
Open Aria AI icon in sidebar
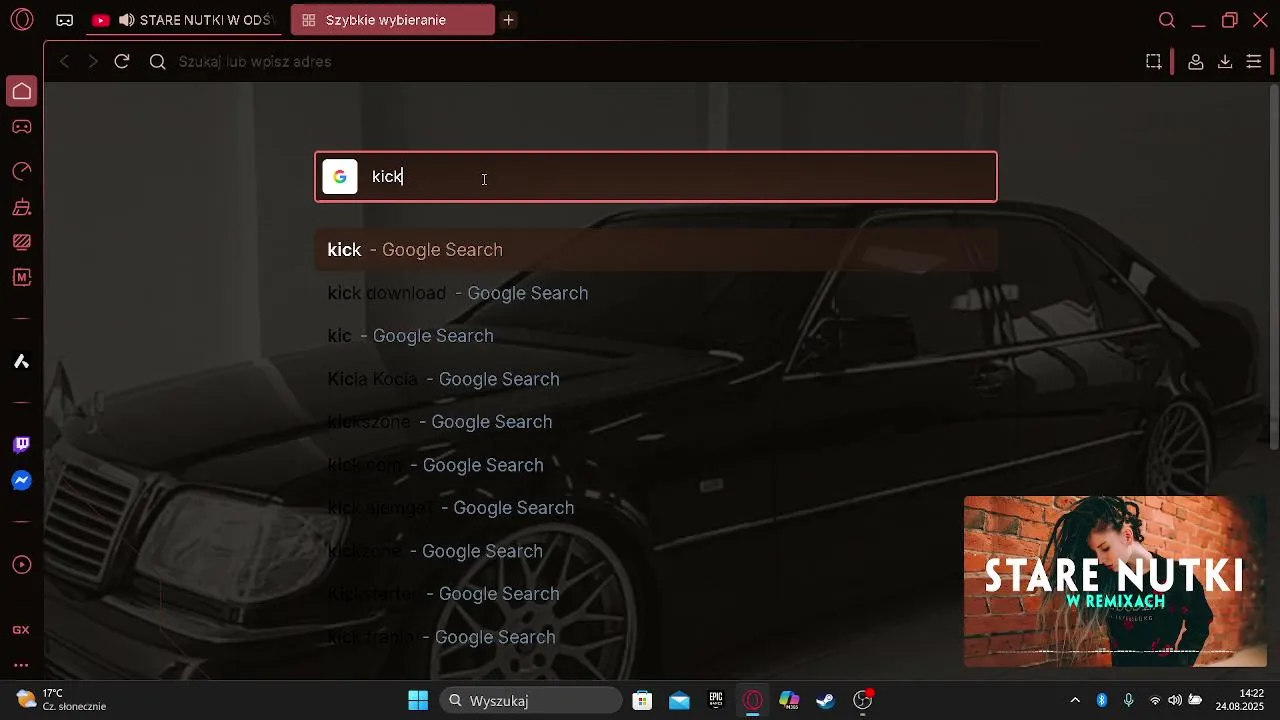tap(21, 362)
